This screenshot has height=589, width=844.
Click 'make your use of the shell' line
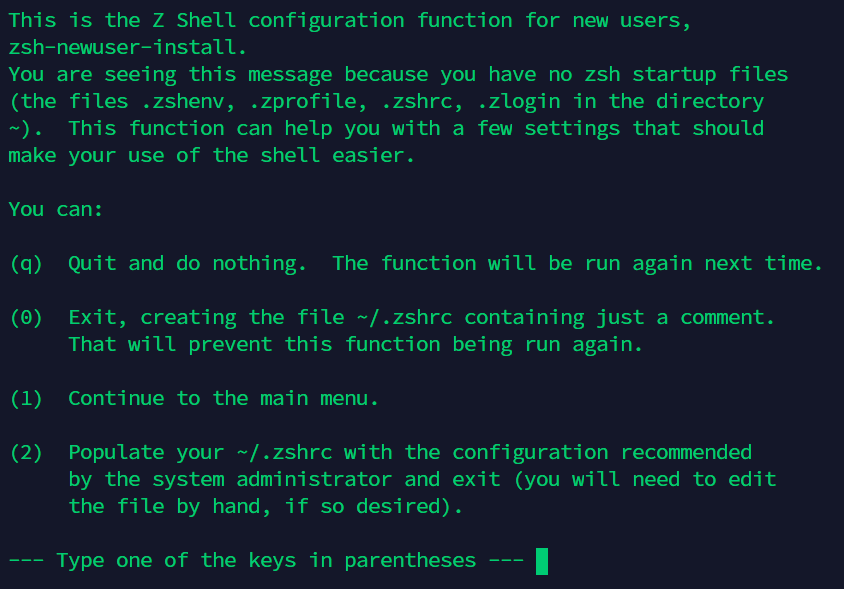pyautogui.click(x=212, y=156)
